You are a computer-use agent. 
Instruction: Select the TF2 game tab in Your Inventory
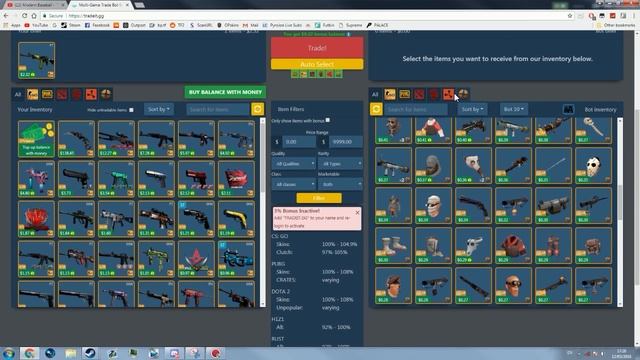tap(106, 94)
